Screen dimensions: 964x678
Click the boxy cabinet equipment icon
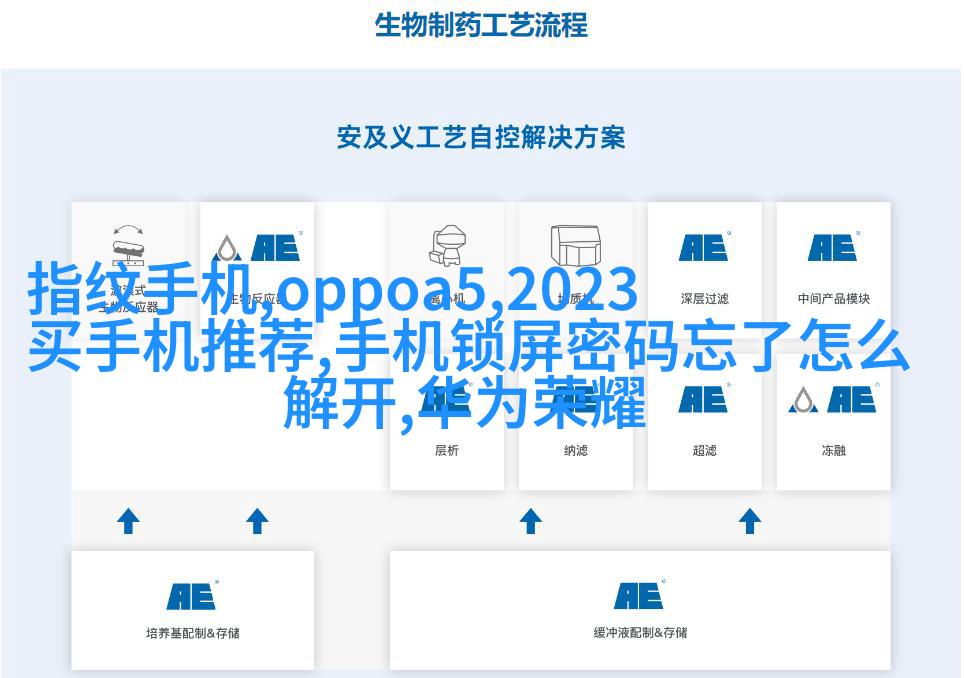[575, 245]
